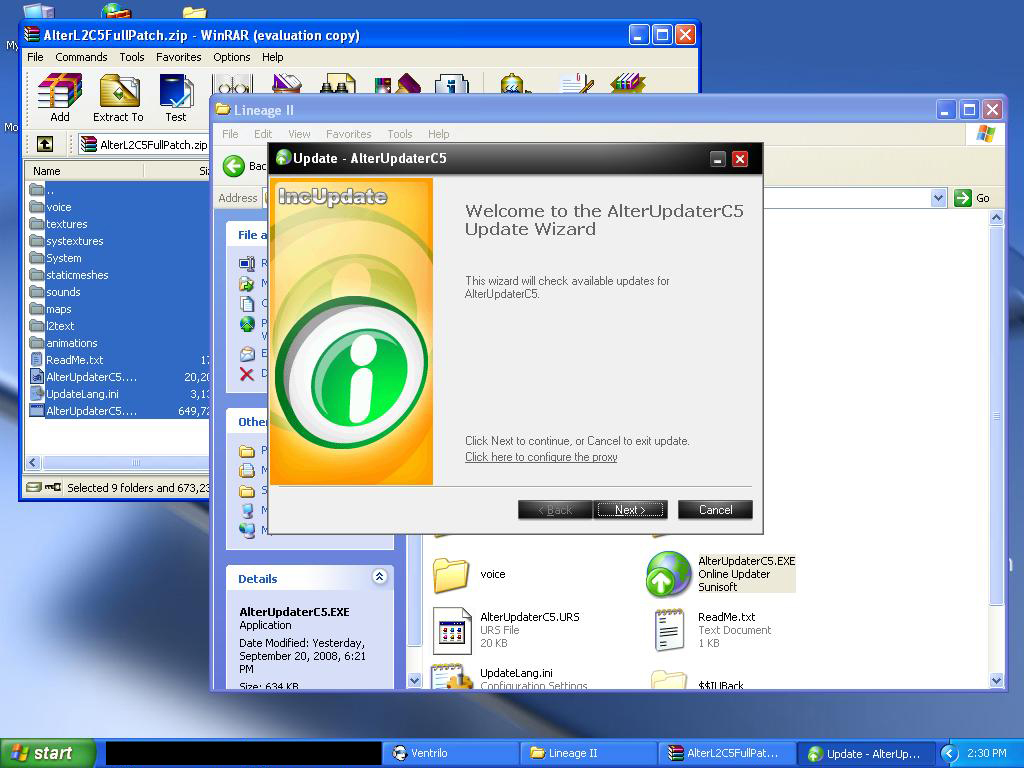Click Lineage II scrollbar up arrow
The width and height of the screenshot is (1024, 768).
[x=996, y=217]
